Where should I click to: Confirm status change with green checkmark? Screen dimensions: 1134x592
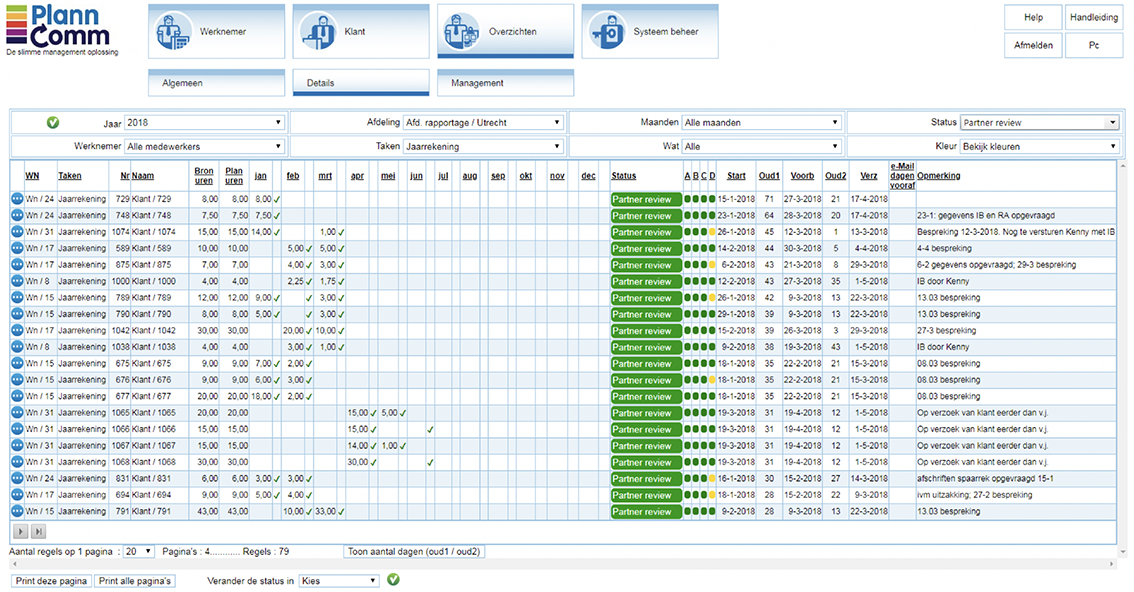(393, 580)
